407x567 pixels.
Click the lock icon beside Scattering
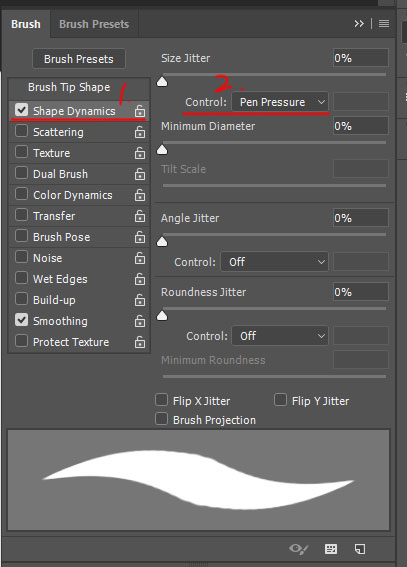[x=140, y=132]
